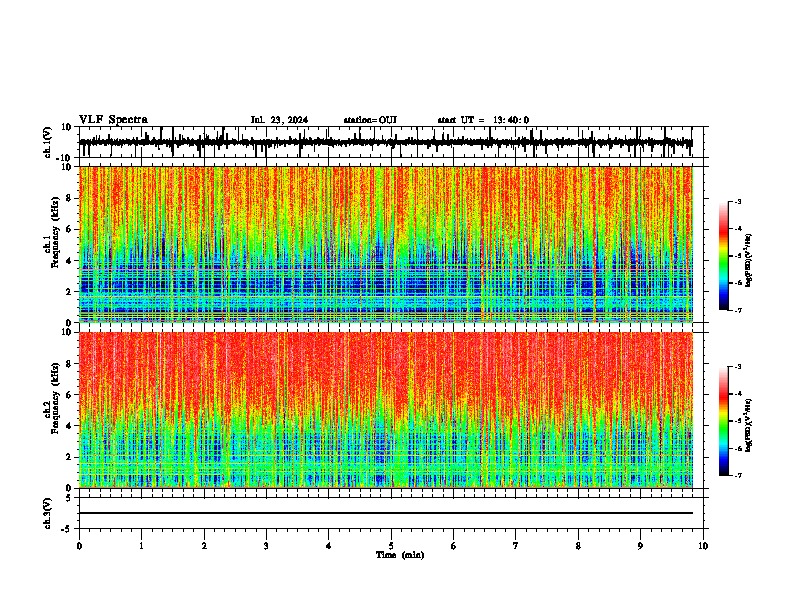Image resolution: width=792 pixels, height=612 pixels.
Task: Click the ch.1 "Frequency (kHz)" axis label
Action: coord(55,232)
